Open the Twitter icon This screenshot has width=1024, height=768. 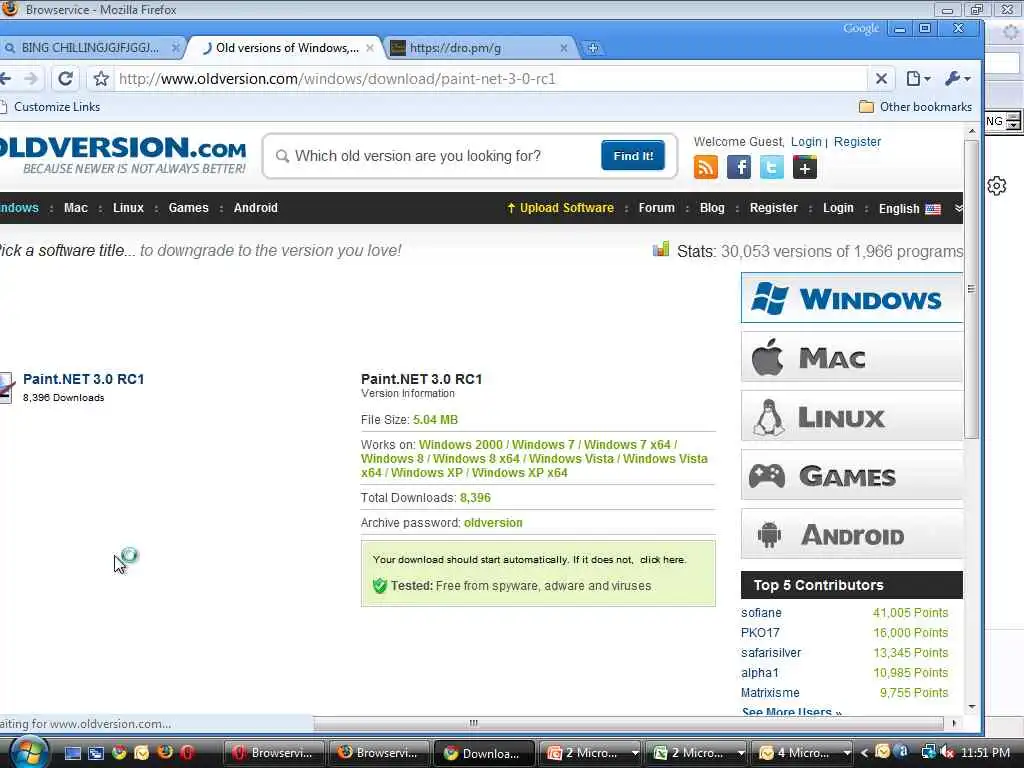[x=771, y=167]
